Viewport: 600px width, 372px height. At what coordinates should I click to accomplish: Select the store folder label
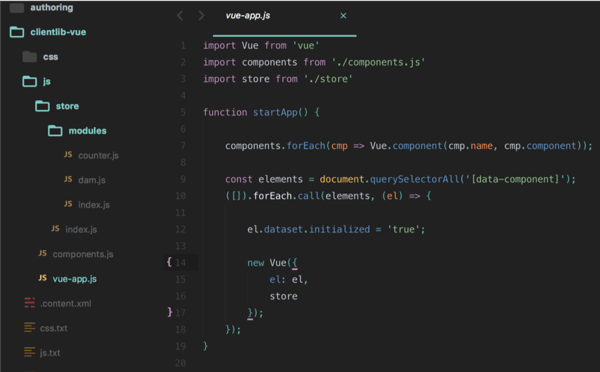[67, 106]
